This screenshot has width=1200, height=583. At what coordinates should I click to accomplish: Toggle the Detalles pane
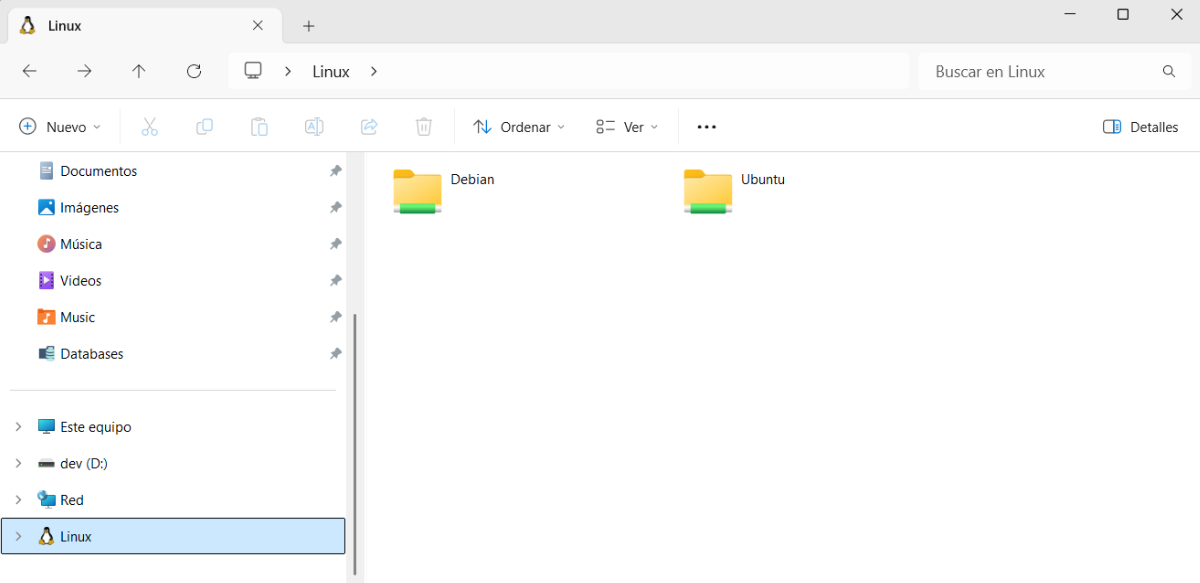tap(1140, 127)
